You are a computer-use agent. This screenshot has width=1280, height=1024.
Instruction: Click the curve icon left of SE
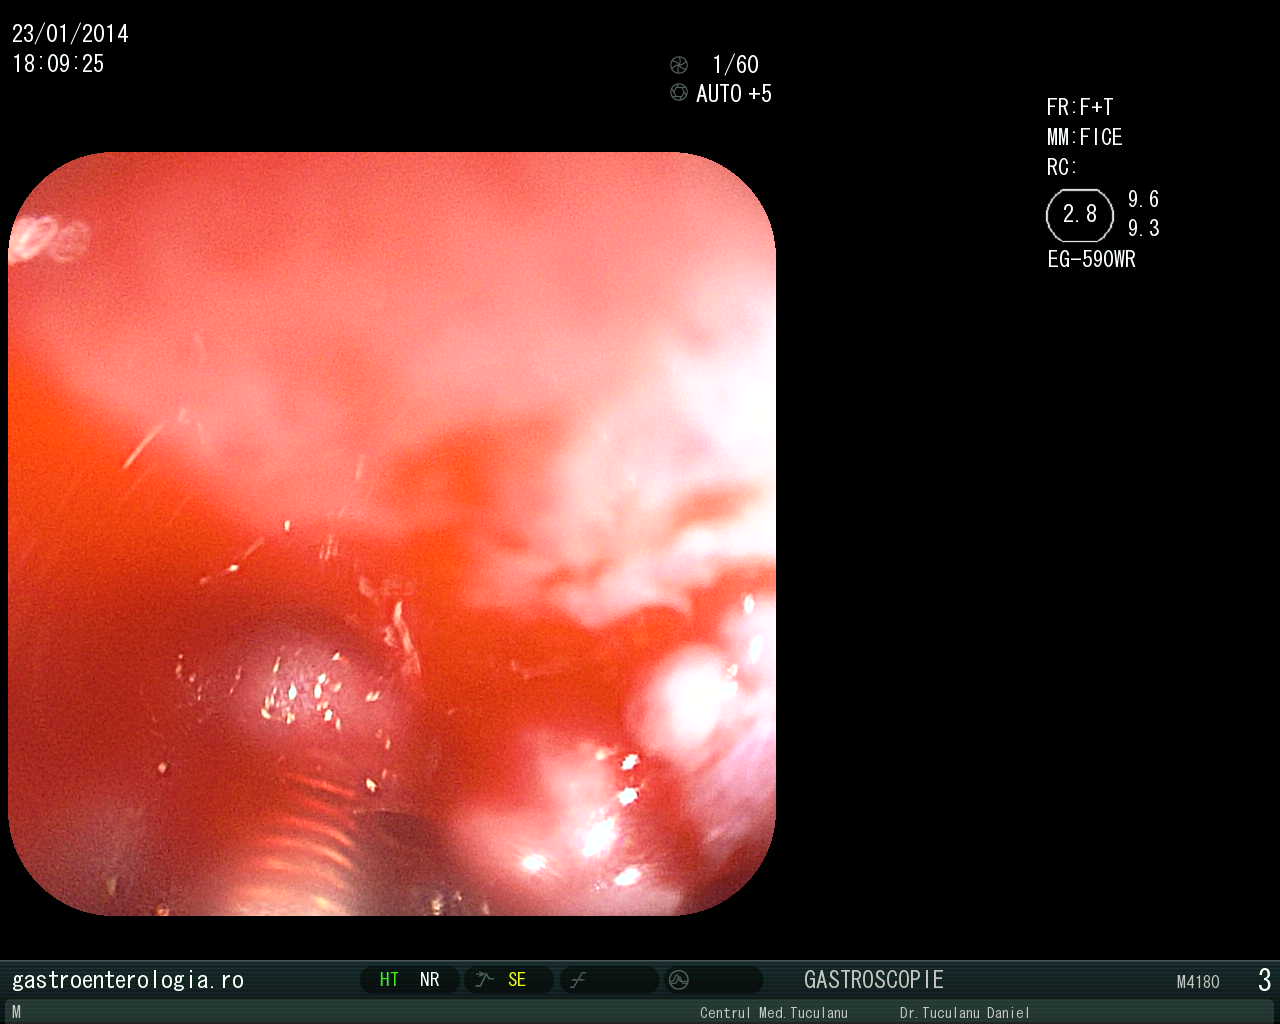[x=484, y=979]
